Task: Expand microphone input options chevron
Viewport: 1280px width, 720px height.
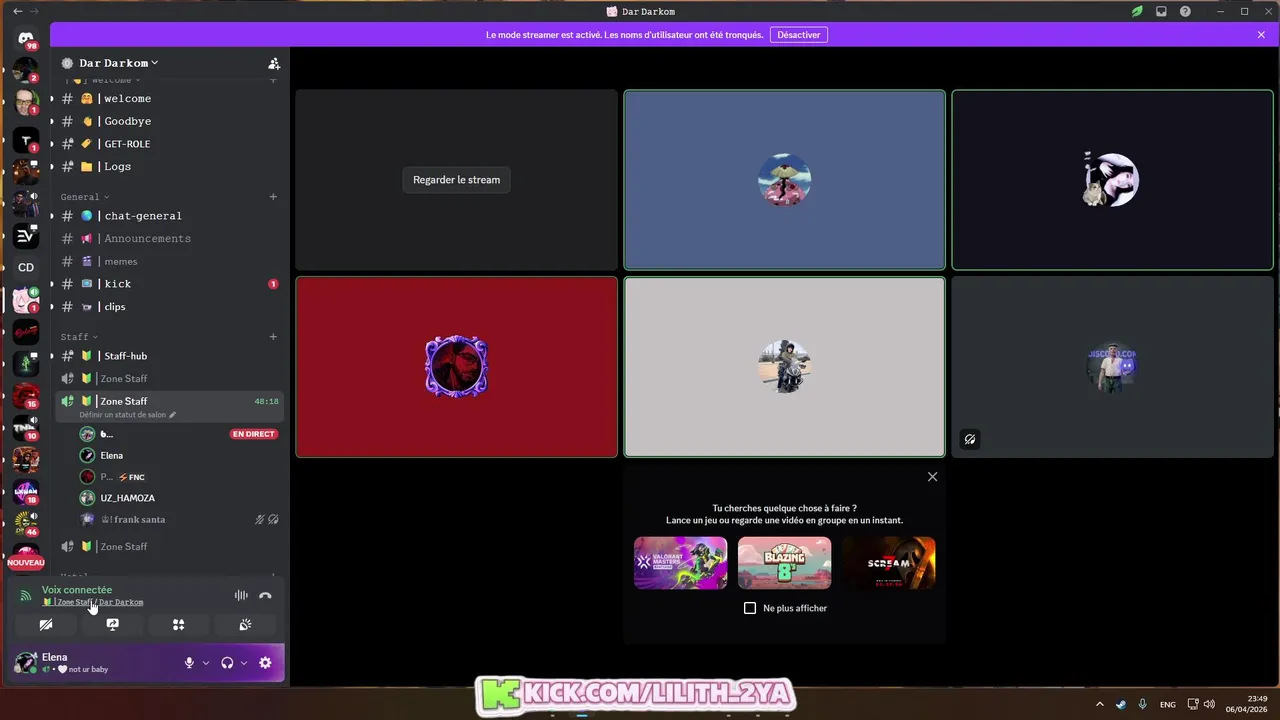Action: click(206, 663)
